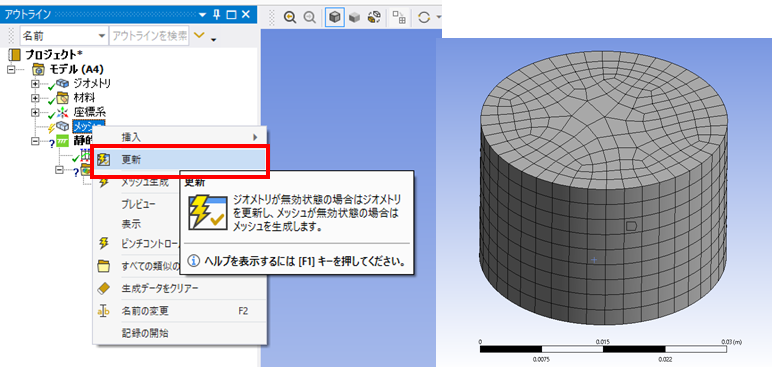Open the dropdown arrow beside the rotate icon
Screen dimensions: 772x367
(438, 17)
